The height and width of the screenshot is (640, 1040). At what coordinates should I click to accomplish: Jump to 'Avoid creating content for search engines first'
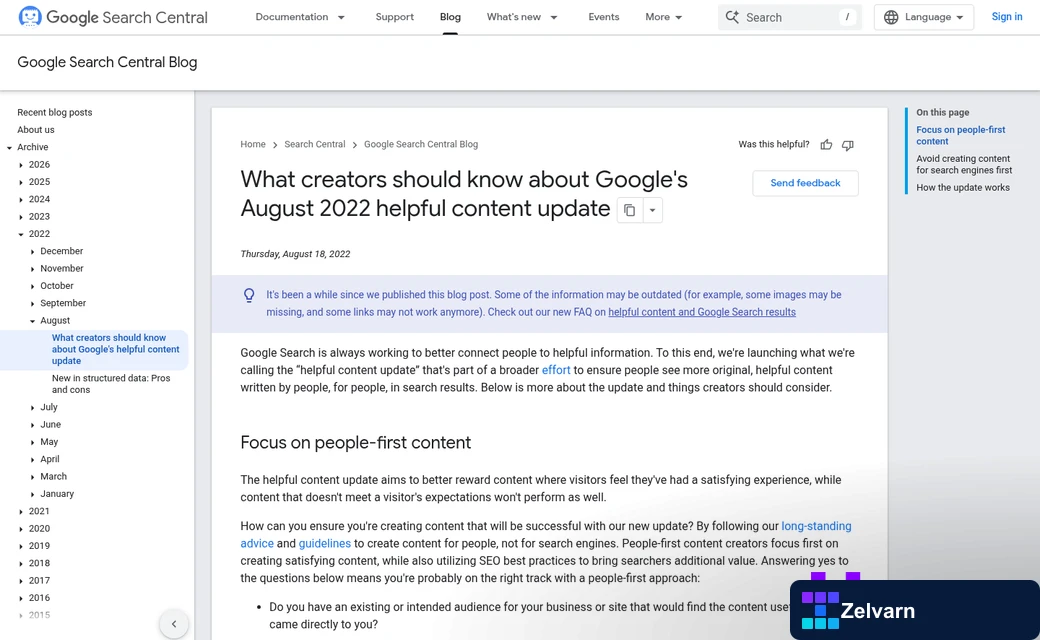click(964, 164)
